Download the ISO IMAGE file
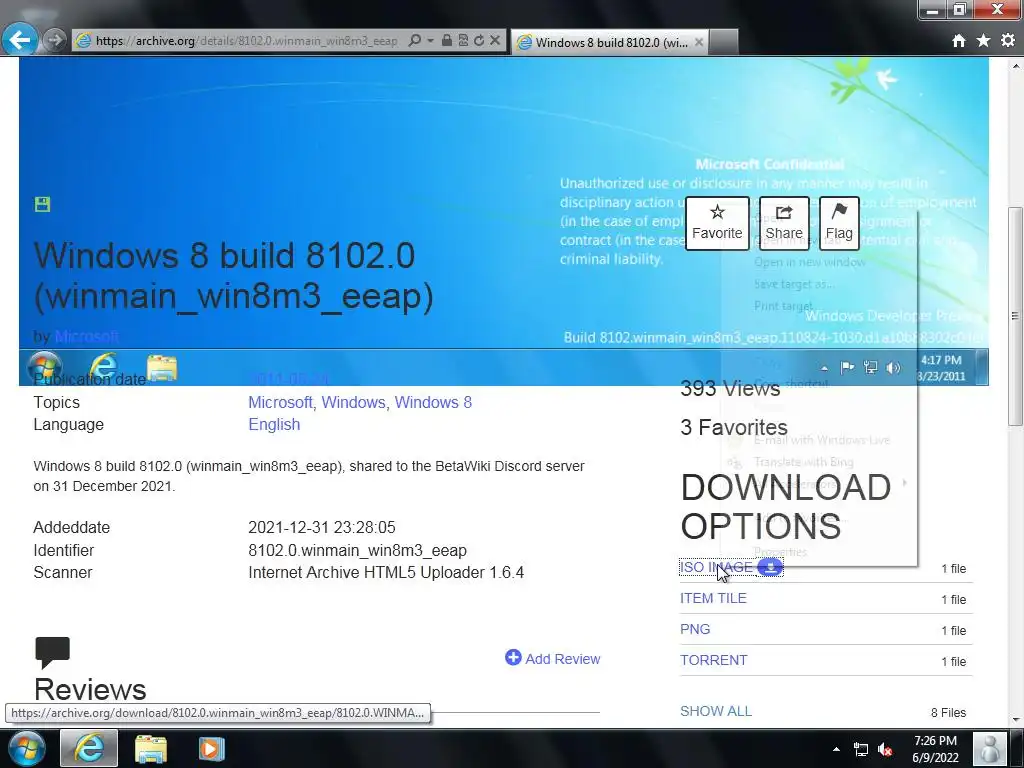This screenshot has width=1024, height=768. (716, 567)
